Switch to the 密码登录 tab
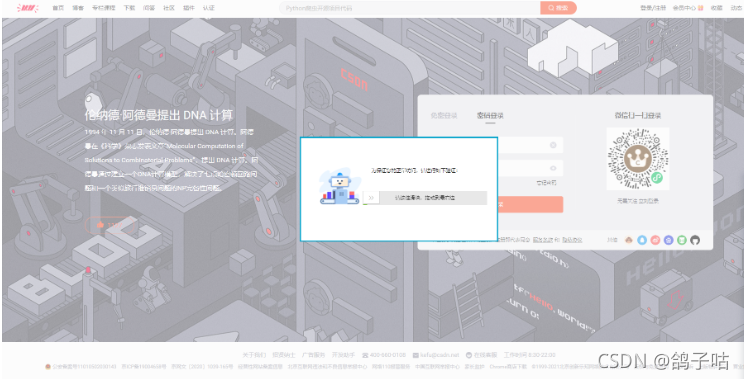 tap(490, 116)
